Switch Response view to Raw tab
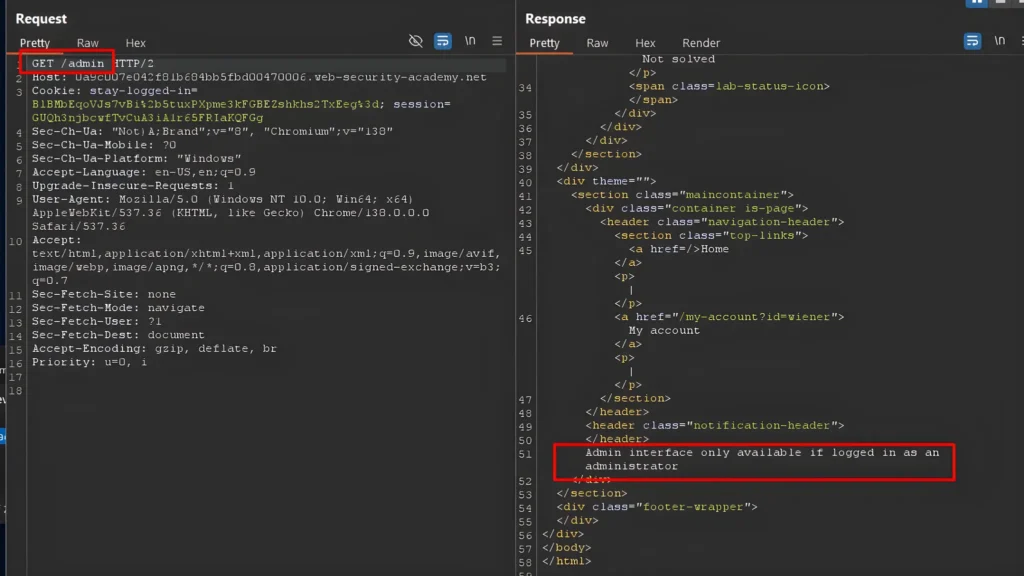1024x576 pixels. click(598, 43)
